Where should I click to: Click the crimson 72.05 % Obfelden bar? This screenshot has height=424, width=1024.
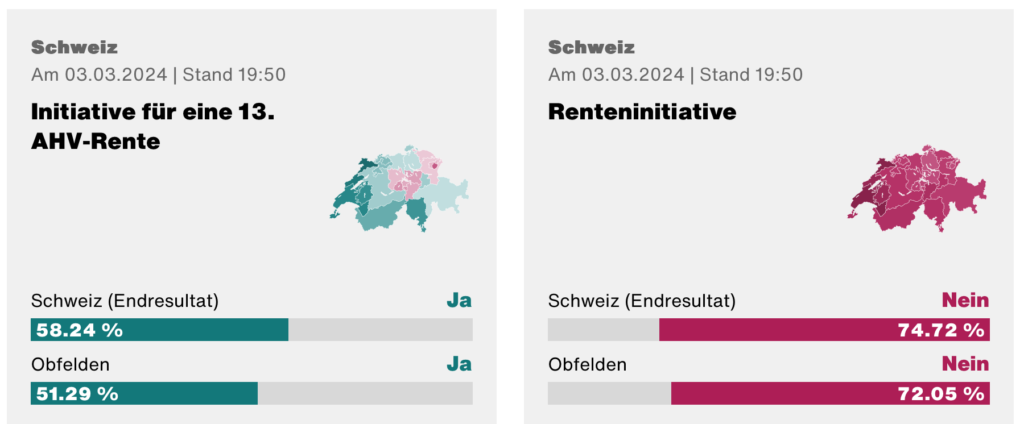pyautogui.click(x=829, y=392)
